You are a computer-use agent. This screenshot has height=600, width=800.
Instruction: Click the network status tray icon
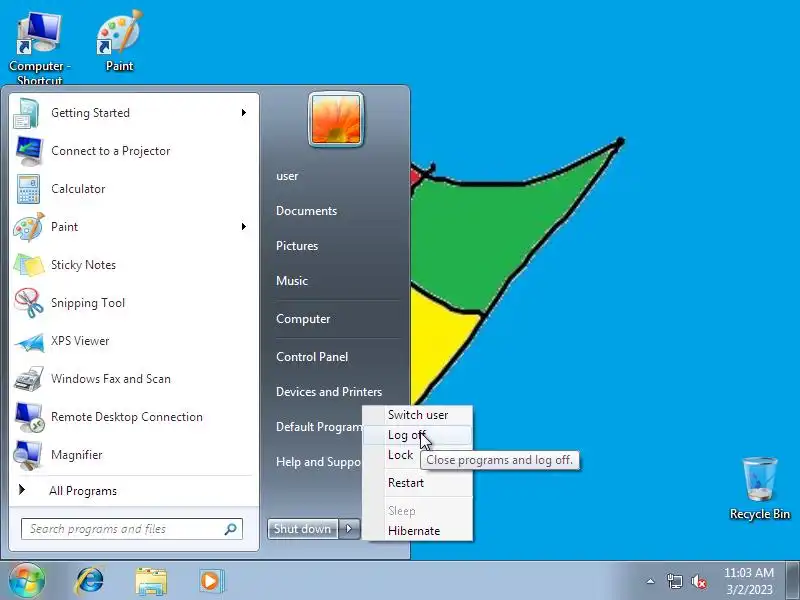click(x=674, y=581)
